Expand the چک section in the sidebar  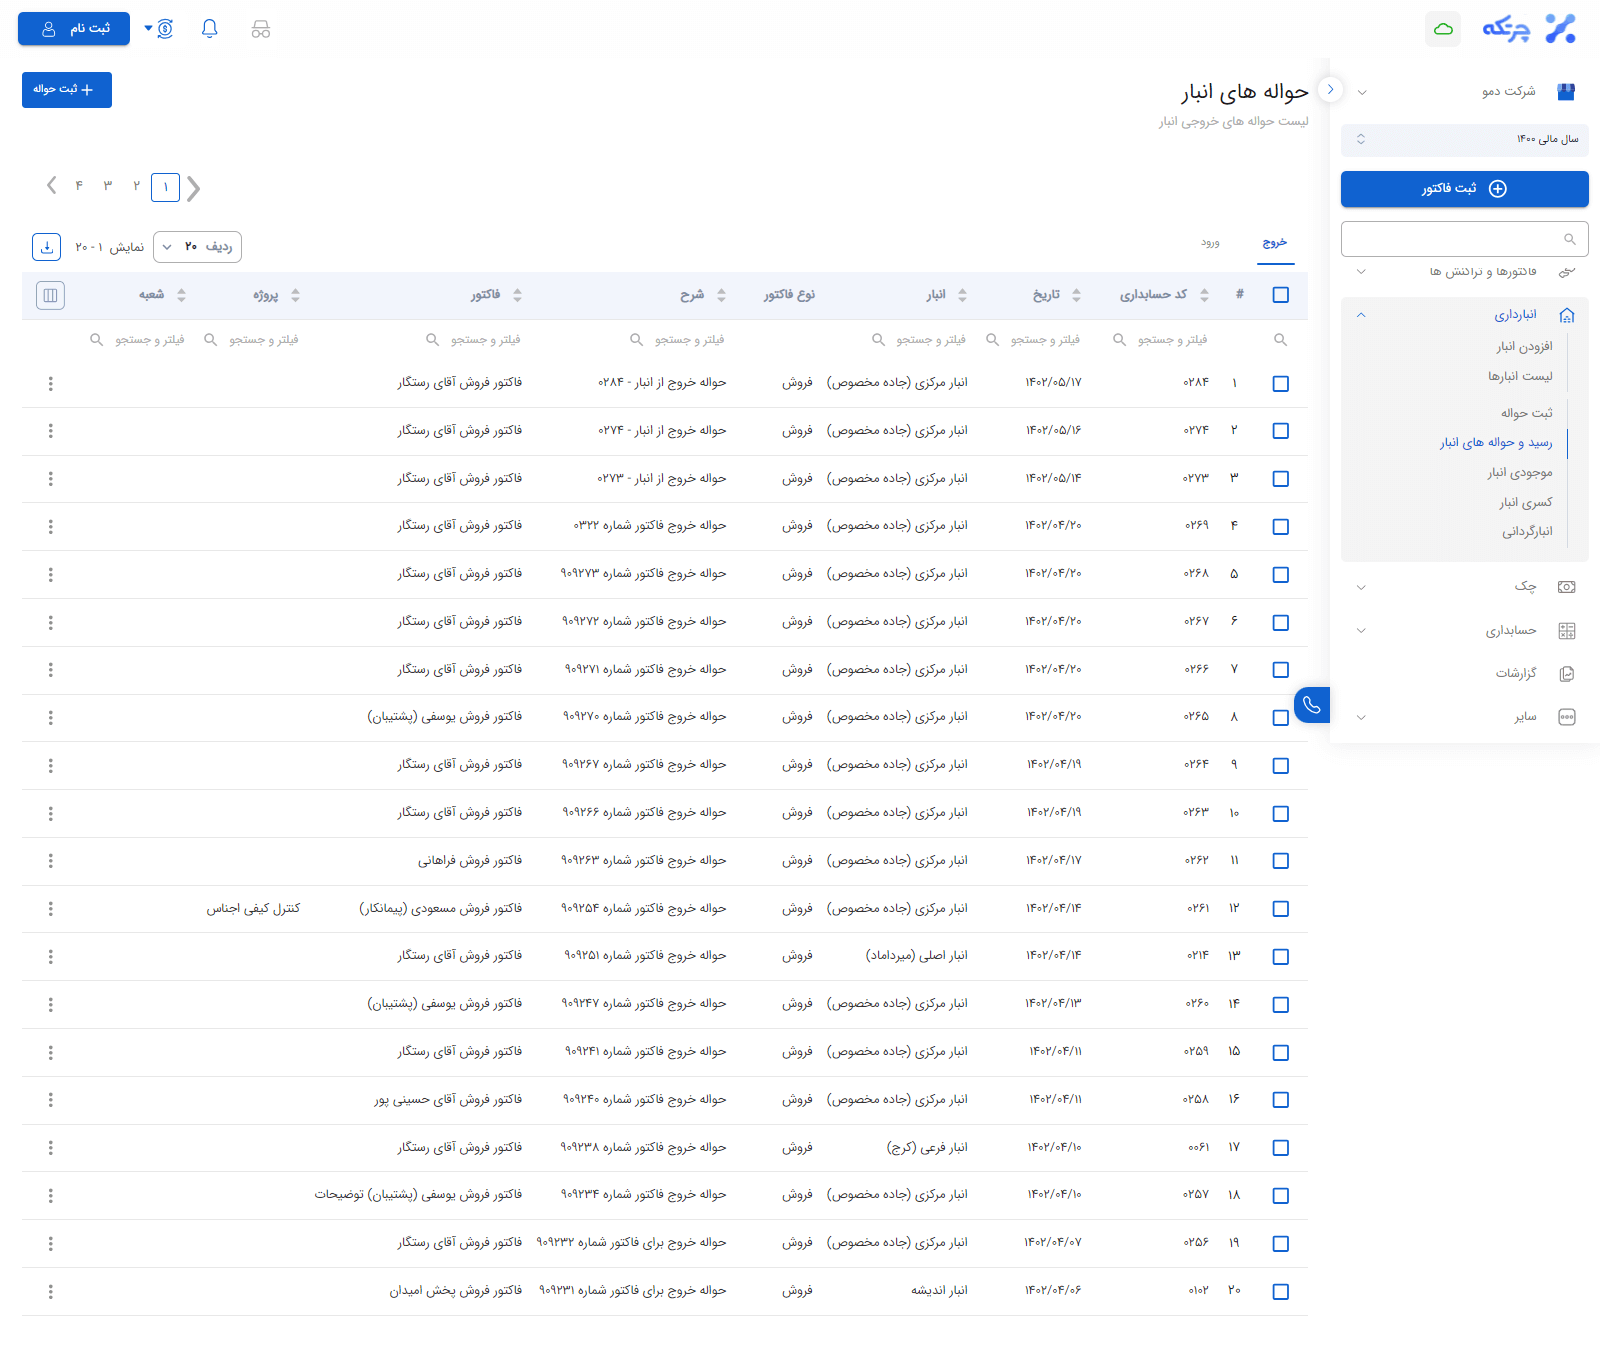pos(1361,587)
